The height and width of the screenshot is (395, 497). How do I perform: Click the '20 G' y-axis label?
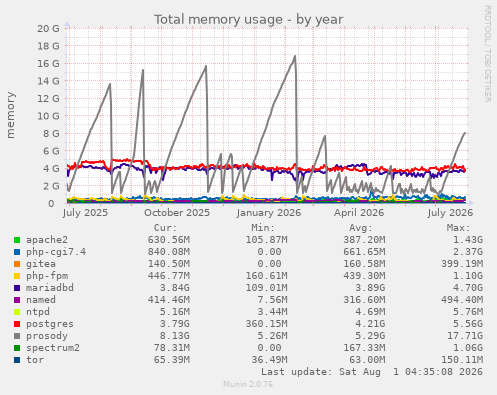click(x=48, y=28)
